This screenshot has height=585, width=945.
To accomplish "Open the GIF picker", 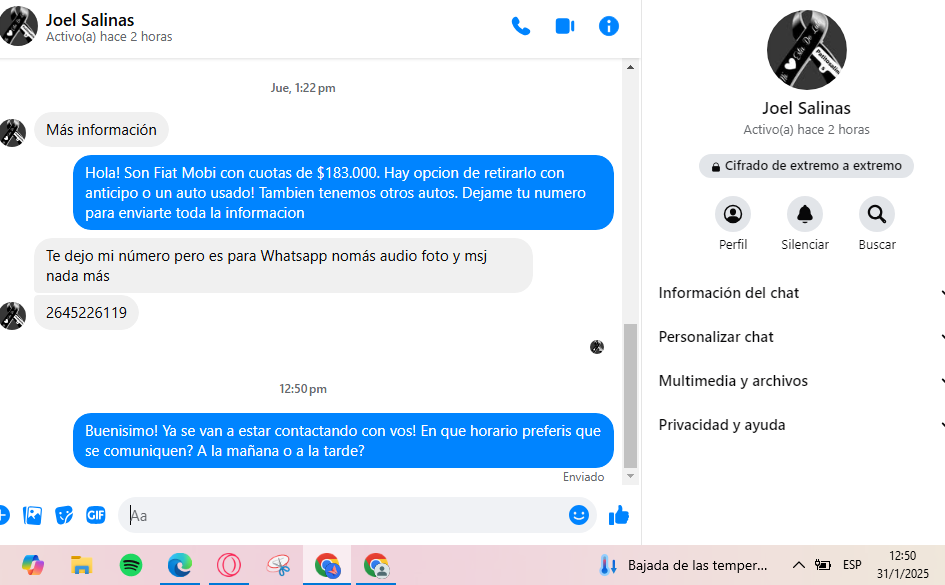I will click(x=96, y=515).
